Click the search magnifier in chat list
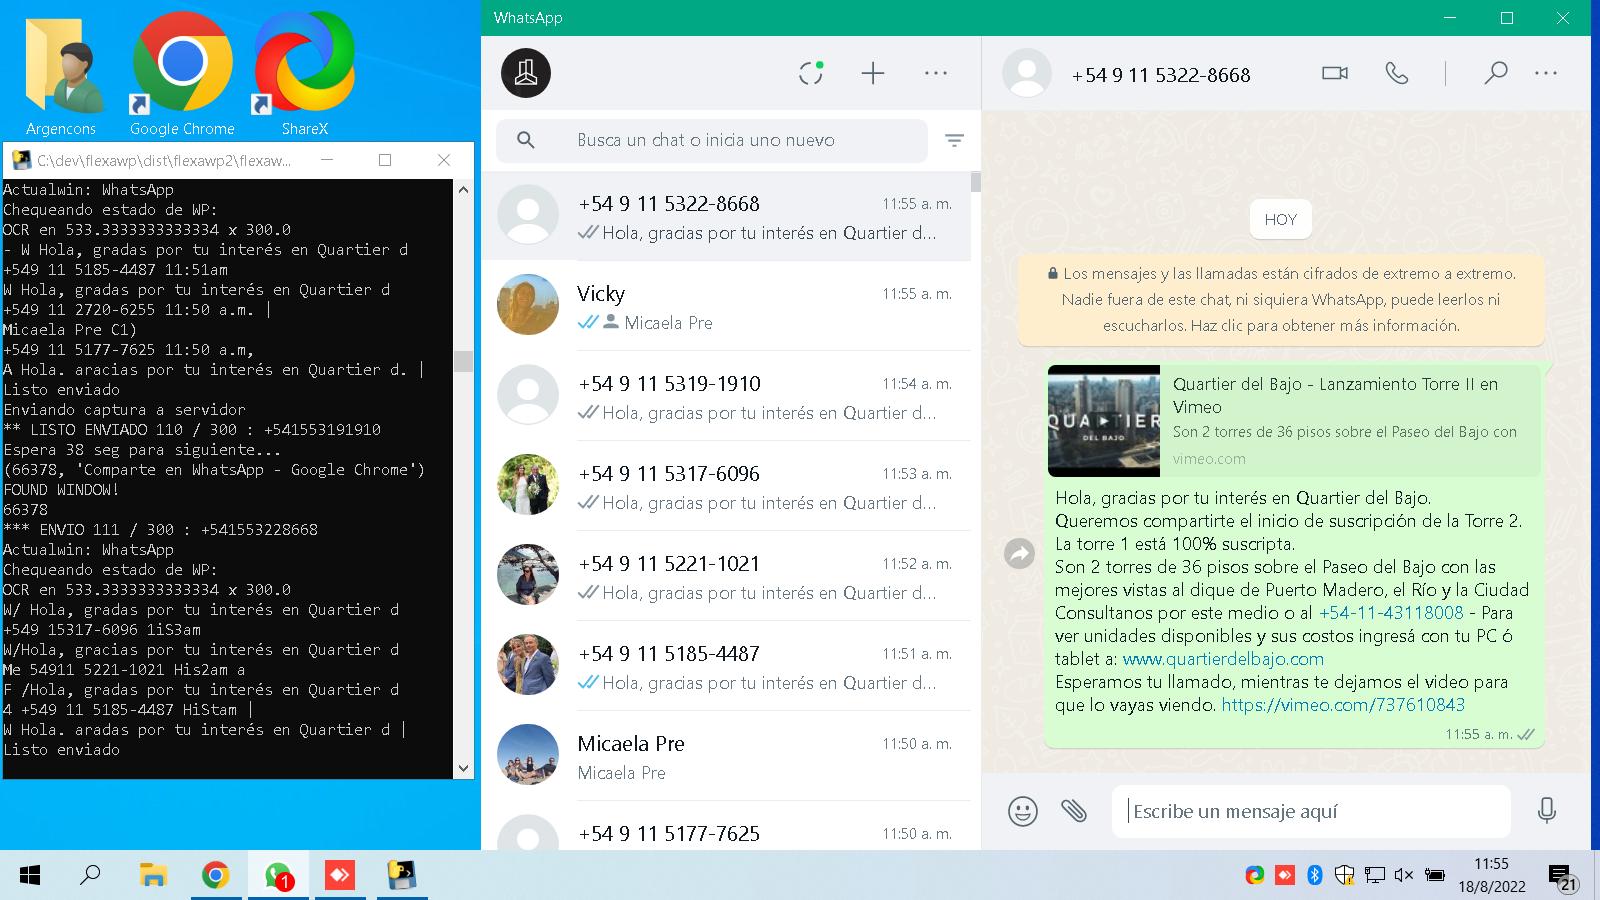The width and height of the screenshot is (1600, 900). point(526,140)
